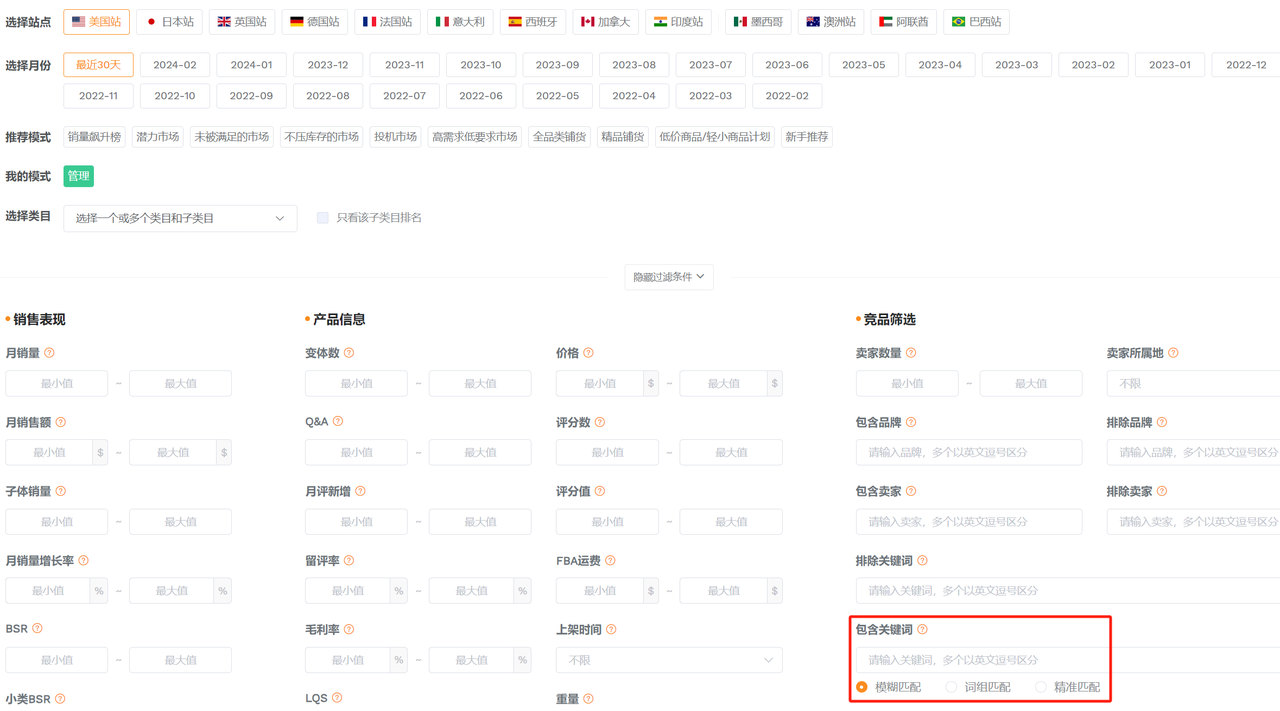Apply the 销量飙升榜 recommended mode
Image resolution: width=1280 pixels, height=711 pixels.
pos(94,137)
